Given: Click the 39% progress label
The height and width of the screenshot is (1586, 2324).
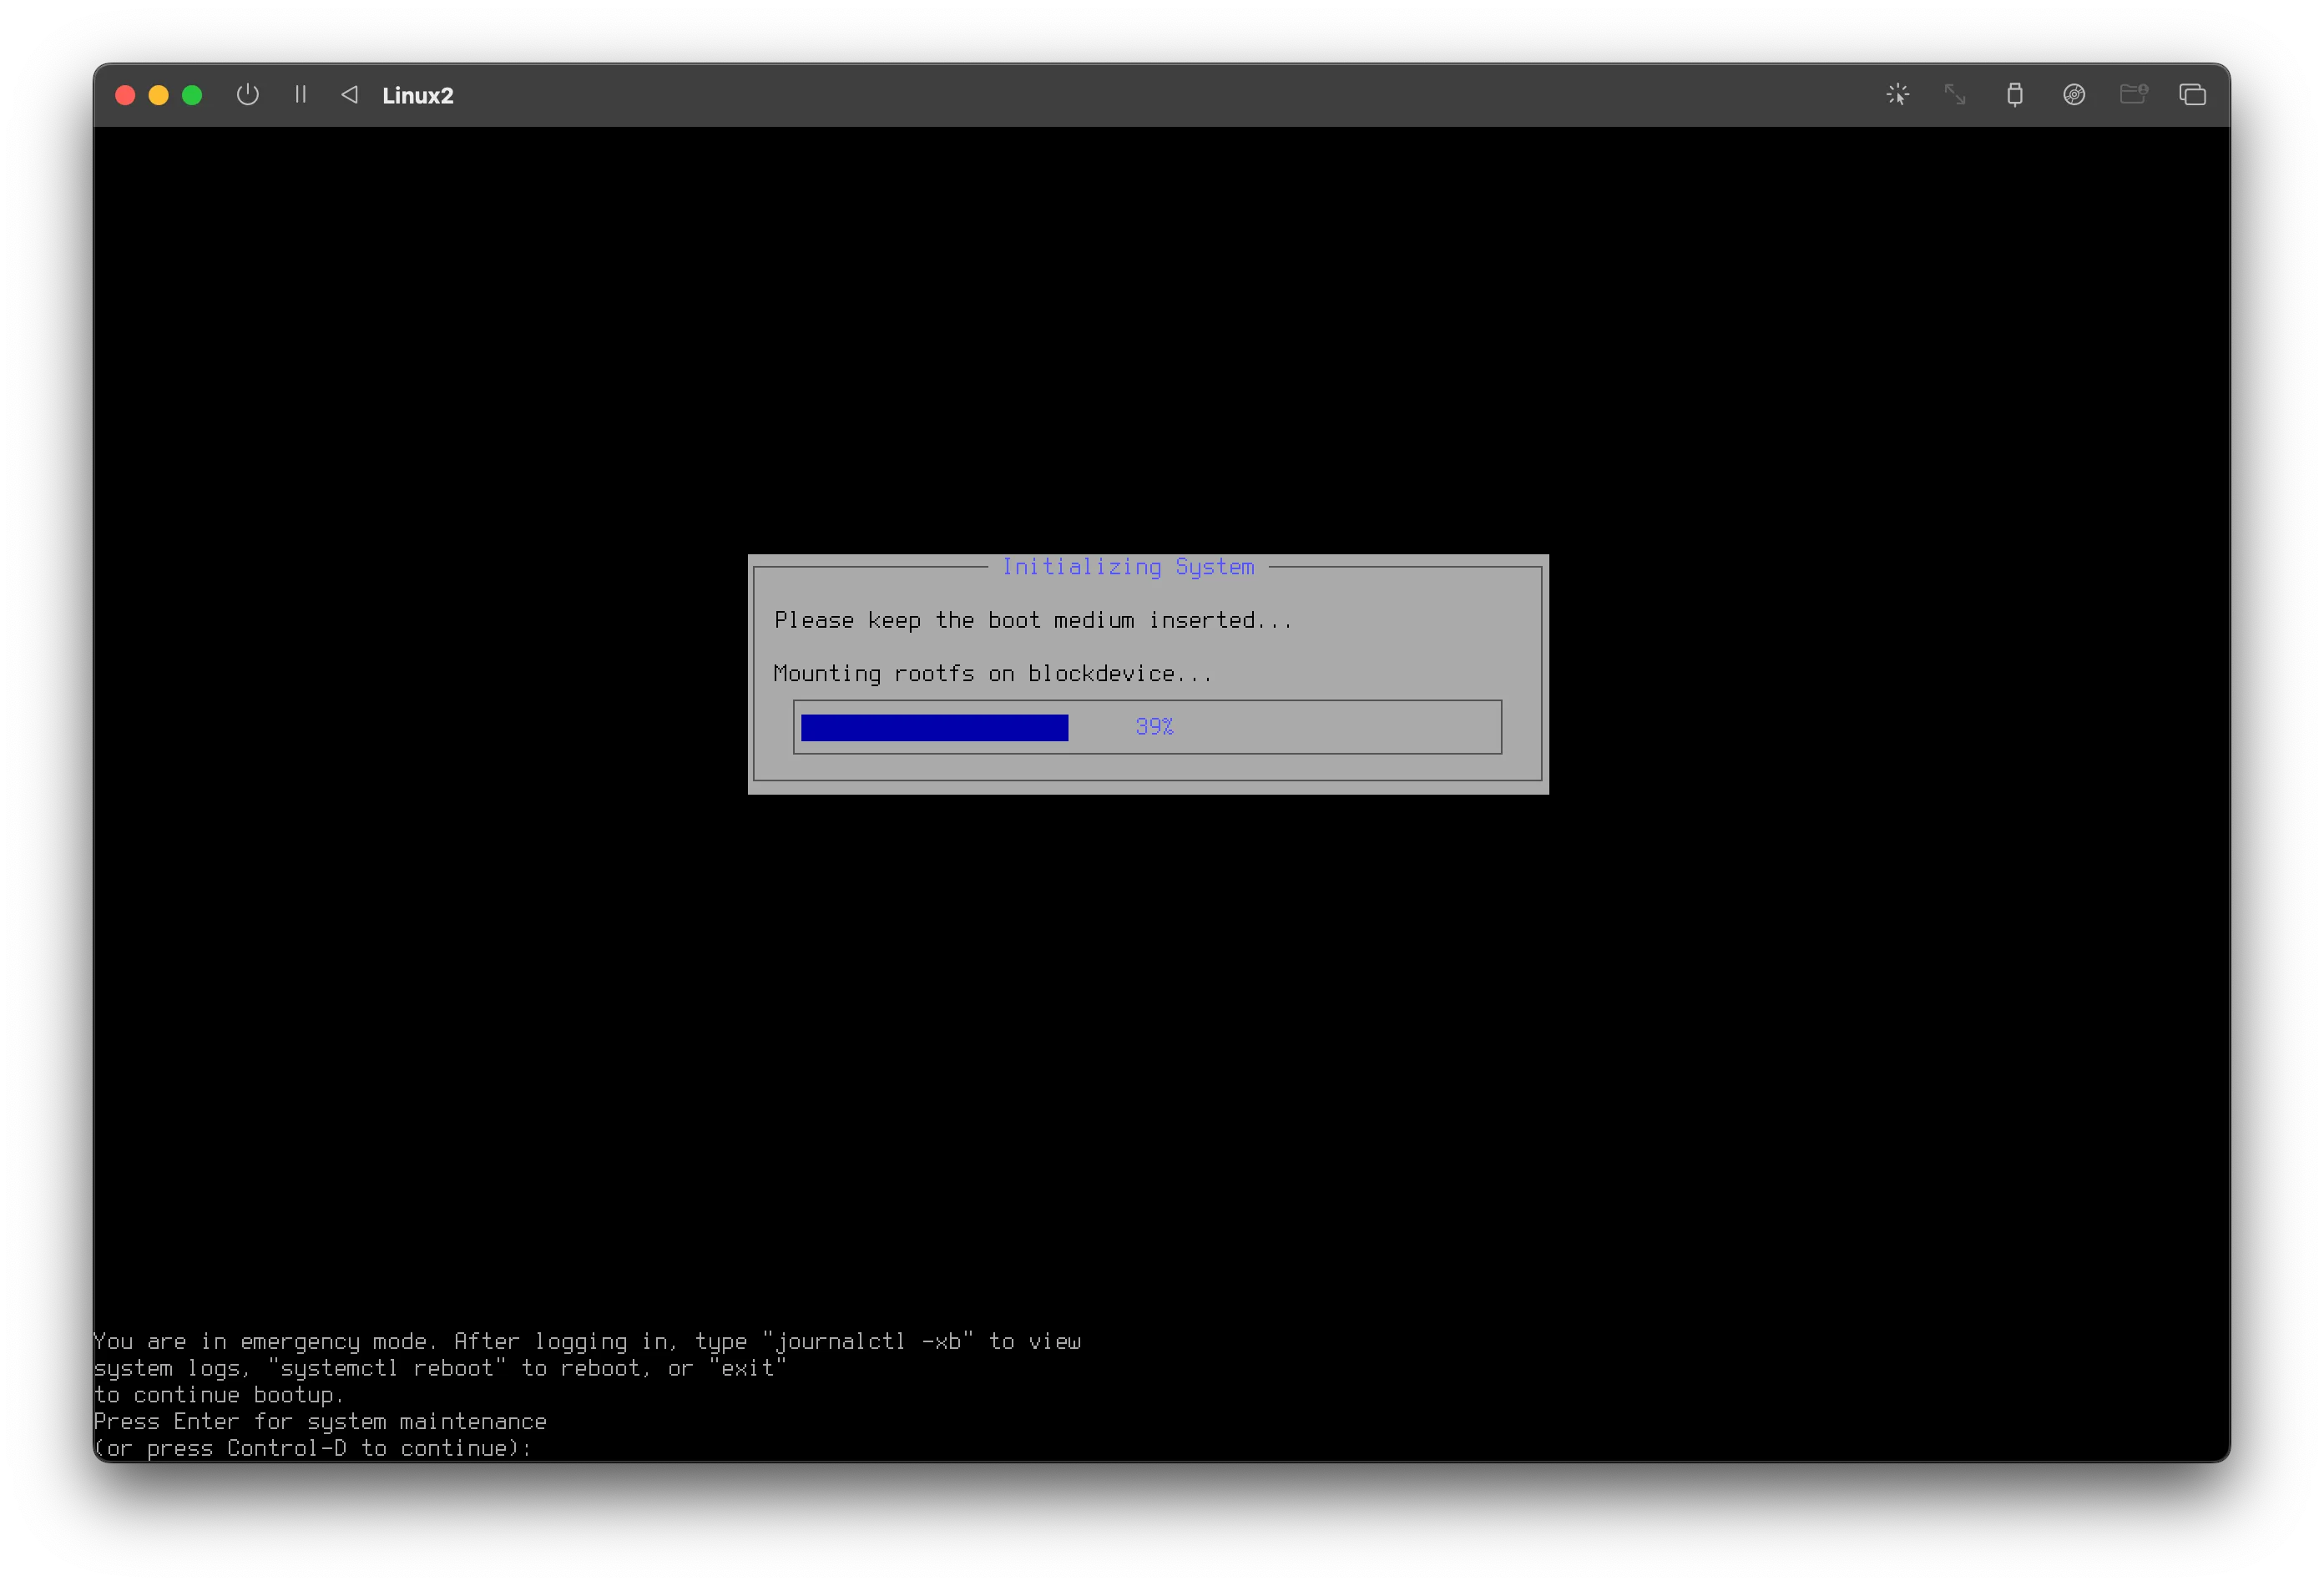Looking at the screenshot, I should [1154, 727].
